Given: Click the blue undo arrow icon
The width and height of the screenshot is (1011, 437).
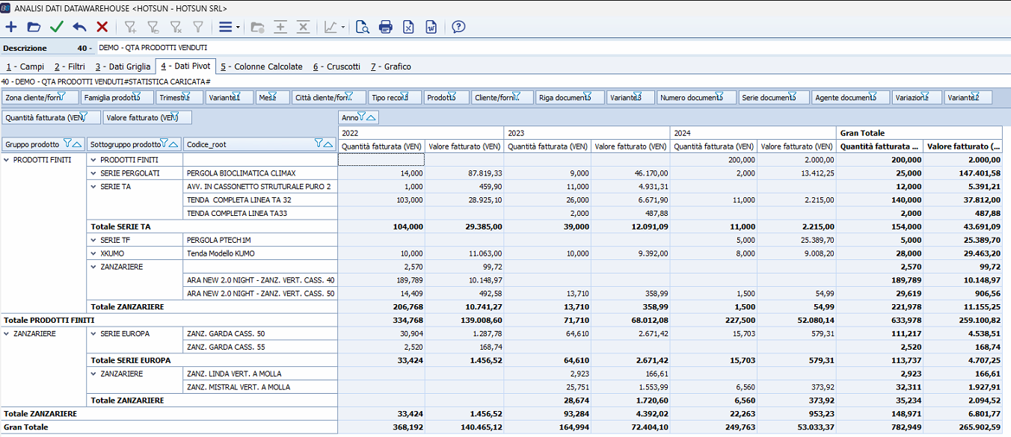Looking at the screenshot, I should [80, 27].
